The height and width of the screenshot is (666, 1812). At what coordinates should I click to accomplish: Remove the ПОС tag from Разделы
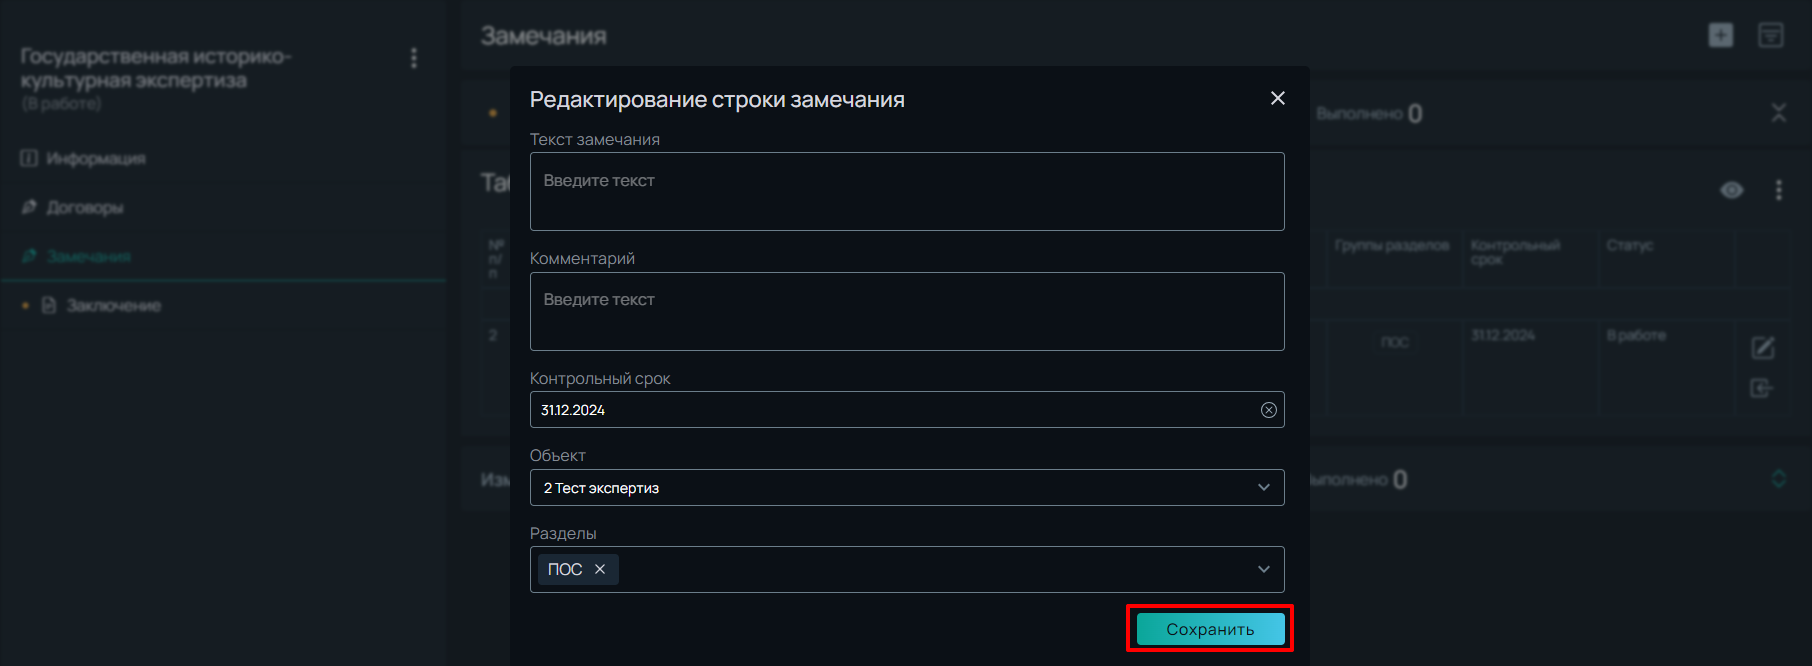(x=600, y=569)
